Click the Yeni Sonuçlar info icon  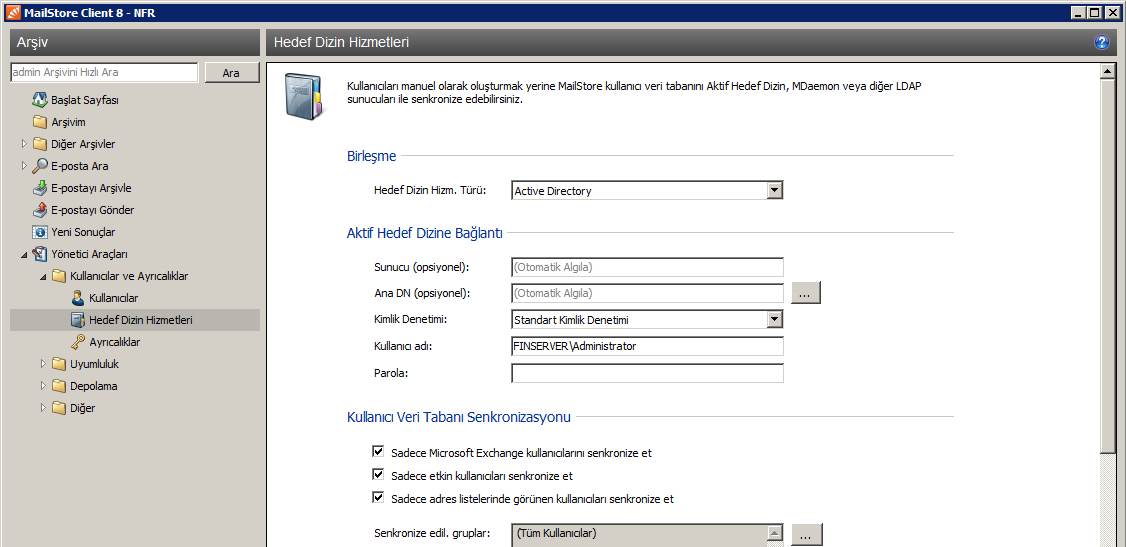pos(40,232)
